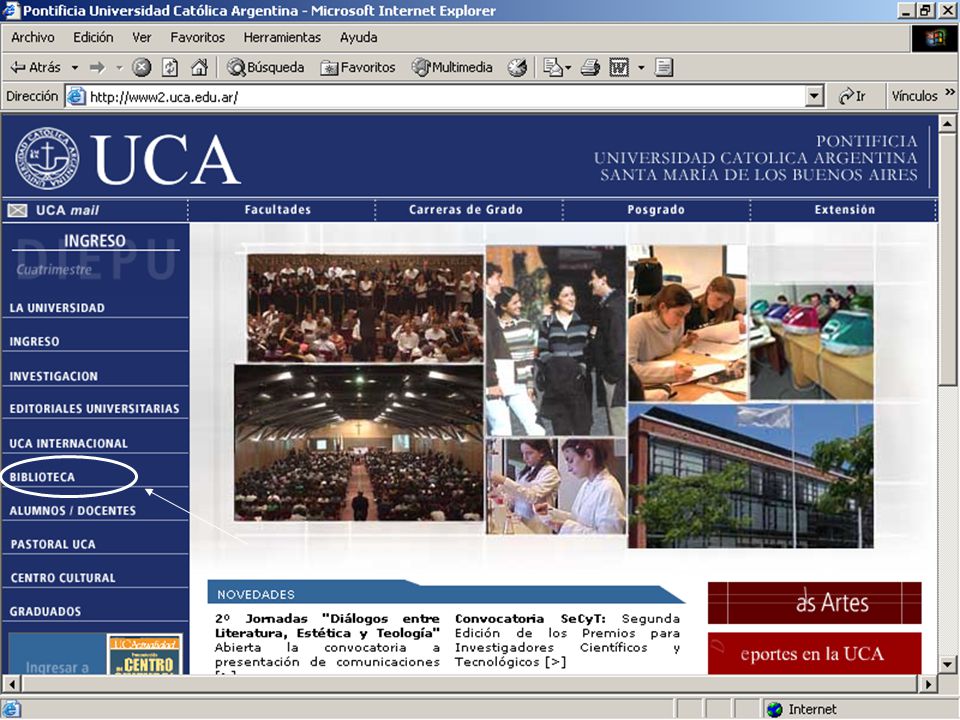960x720 pixels.
Task: Click the horizontal scrollbar left arrow
Action: coord(10,684)
